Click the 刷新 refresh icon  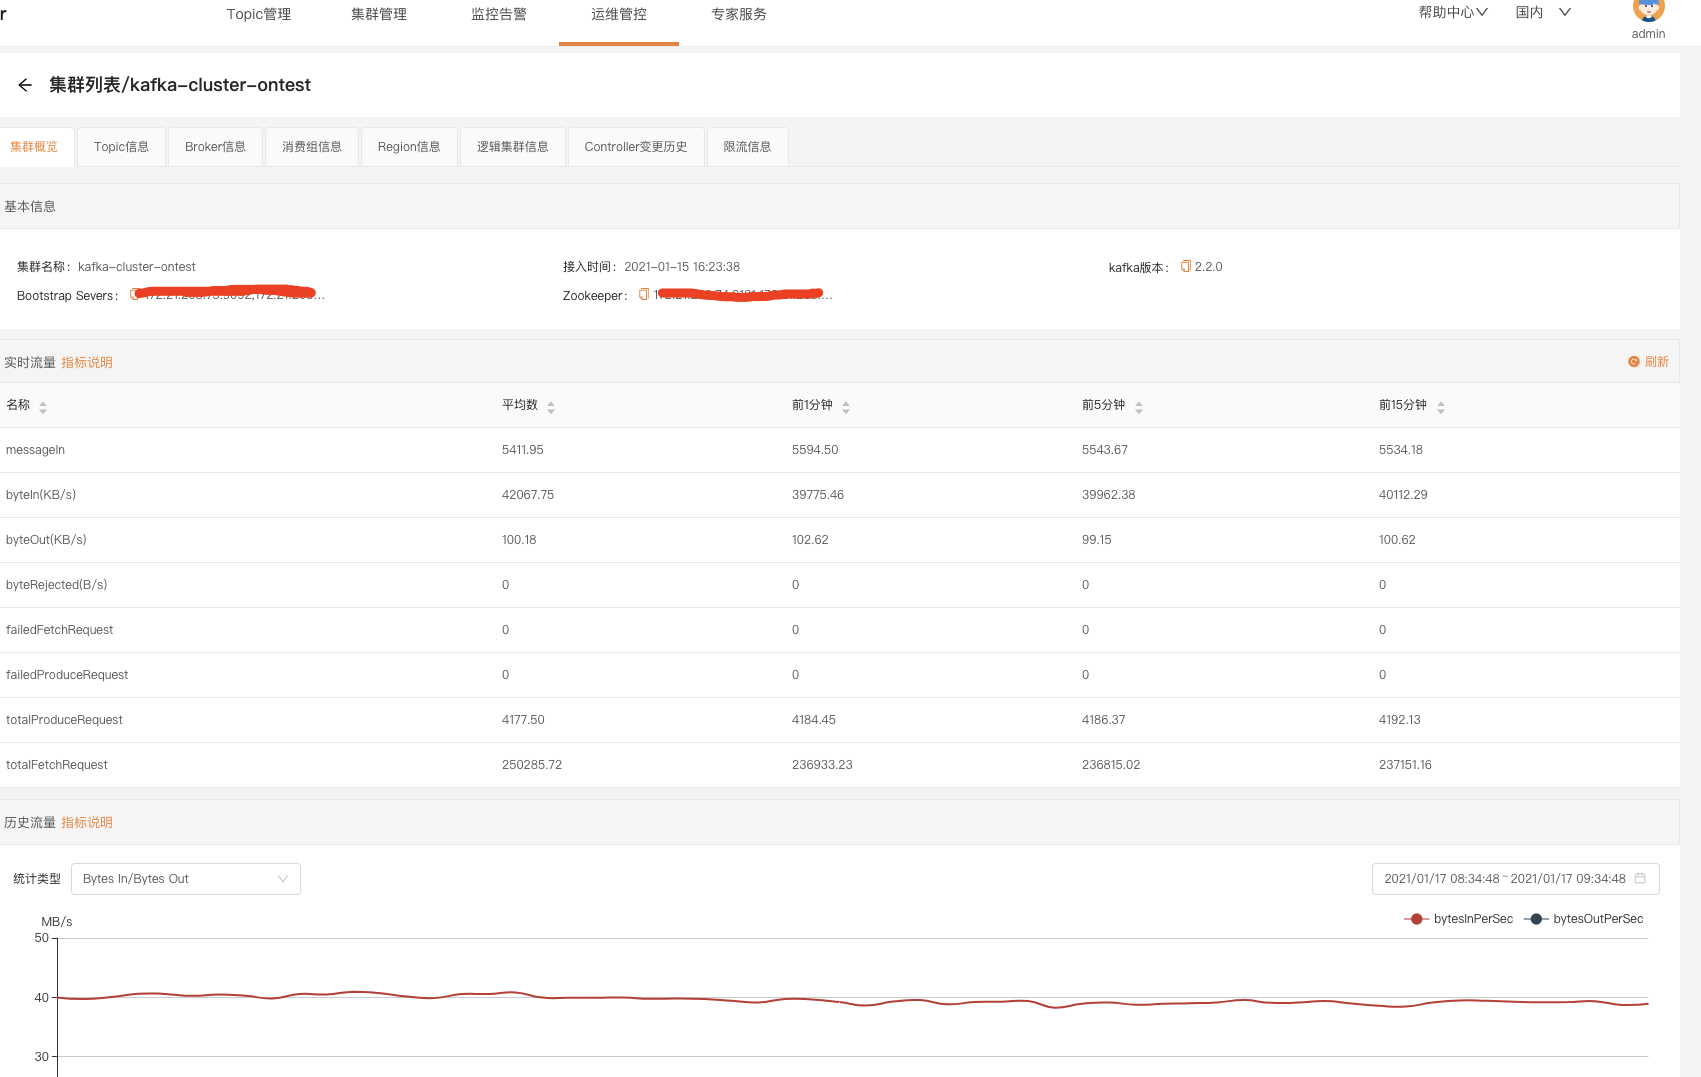(x=1634, y=362)
